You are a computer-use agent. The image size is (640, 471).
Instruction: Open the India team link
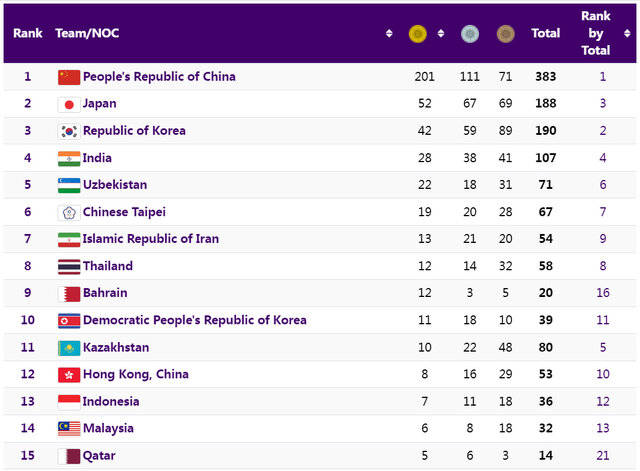[97, 158]
